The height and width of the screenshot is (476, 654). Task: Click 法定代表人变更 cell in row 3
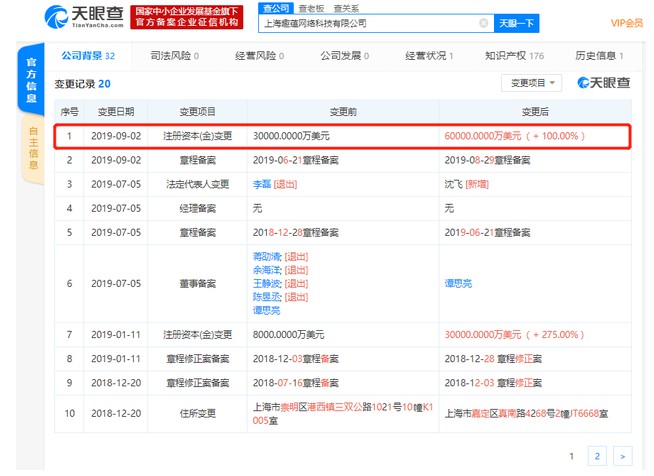tap(197, 184)
